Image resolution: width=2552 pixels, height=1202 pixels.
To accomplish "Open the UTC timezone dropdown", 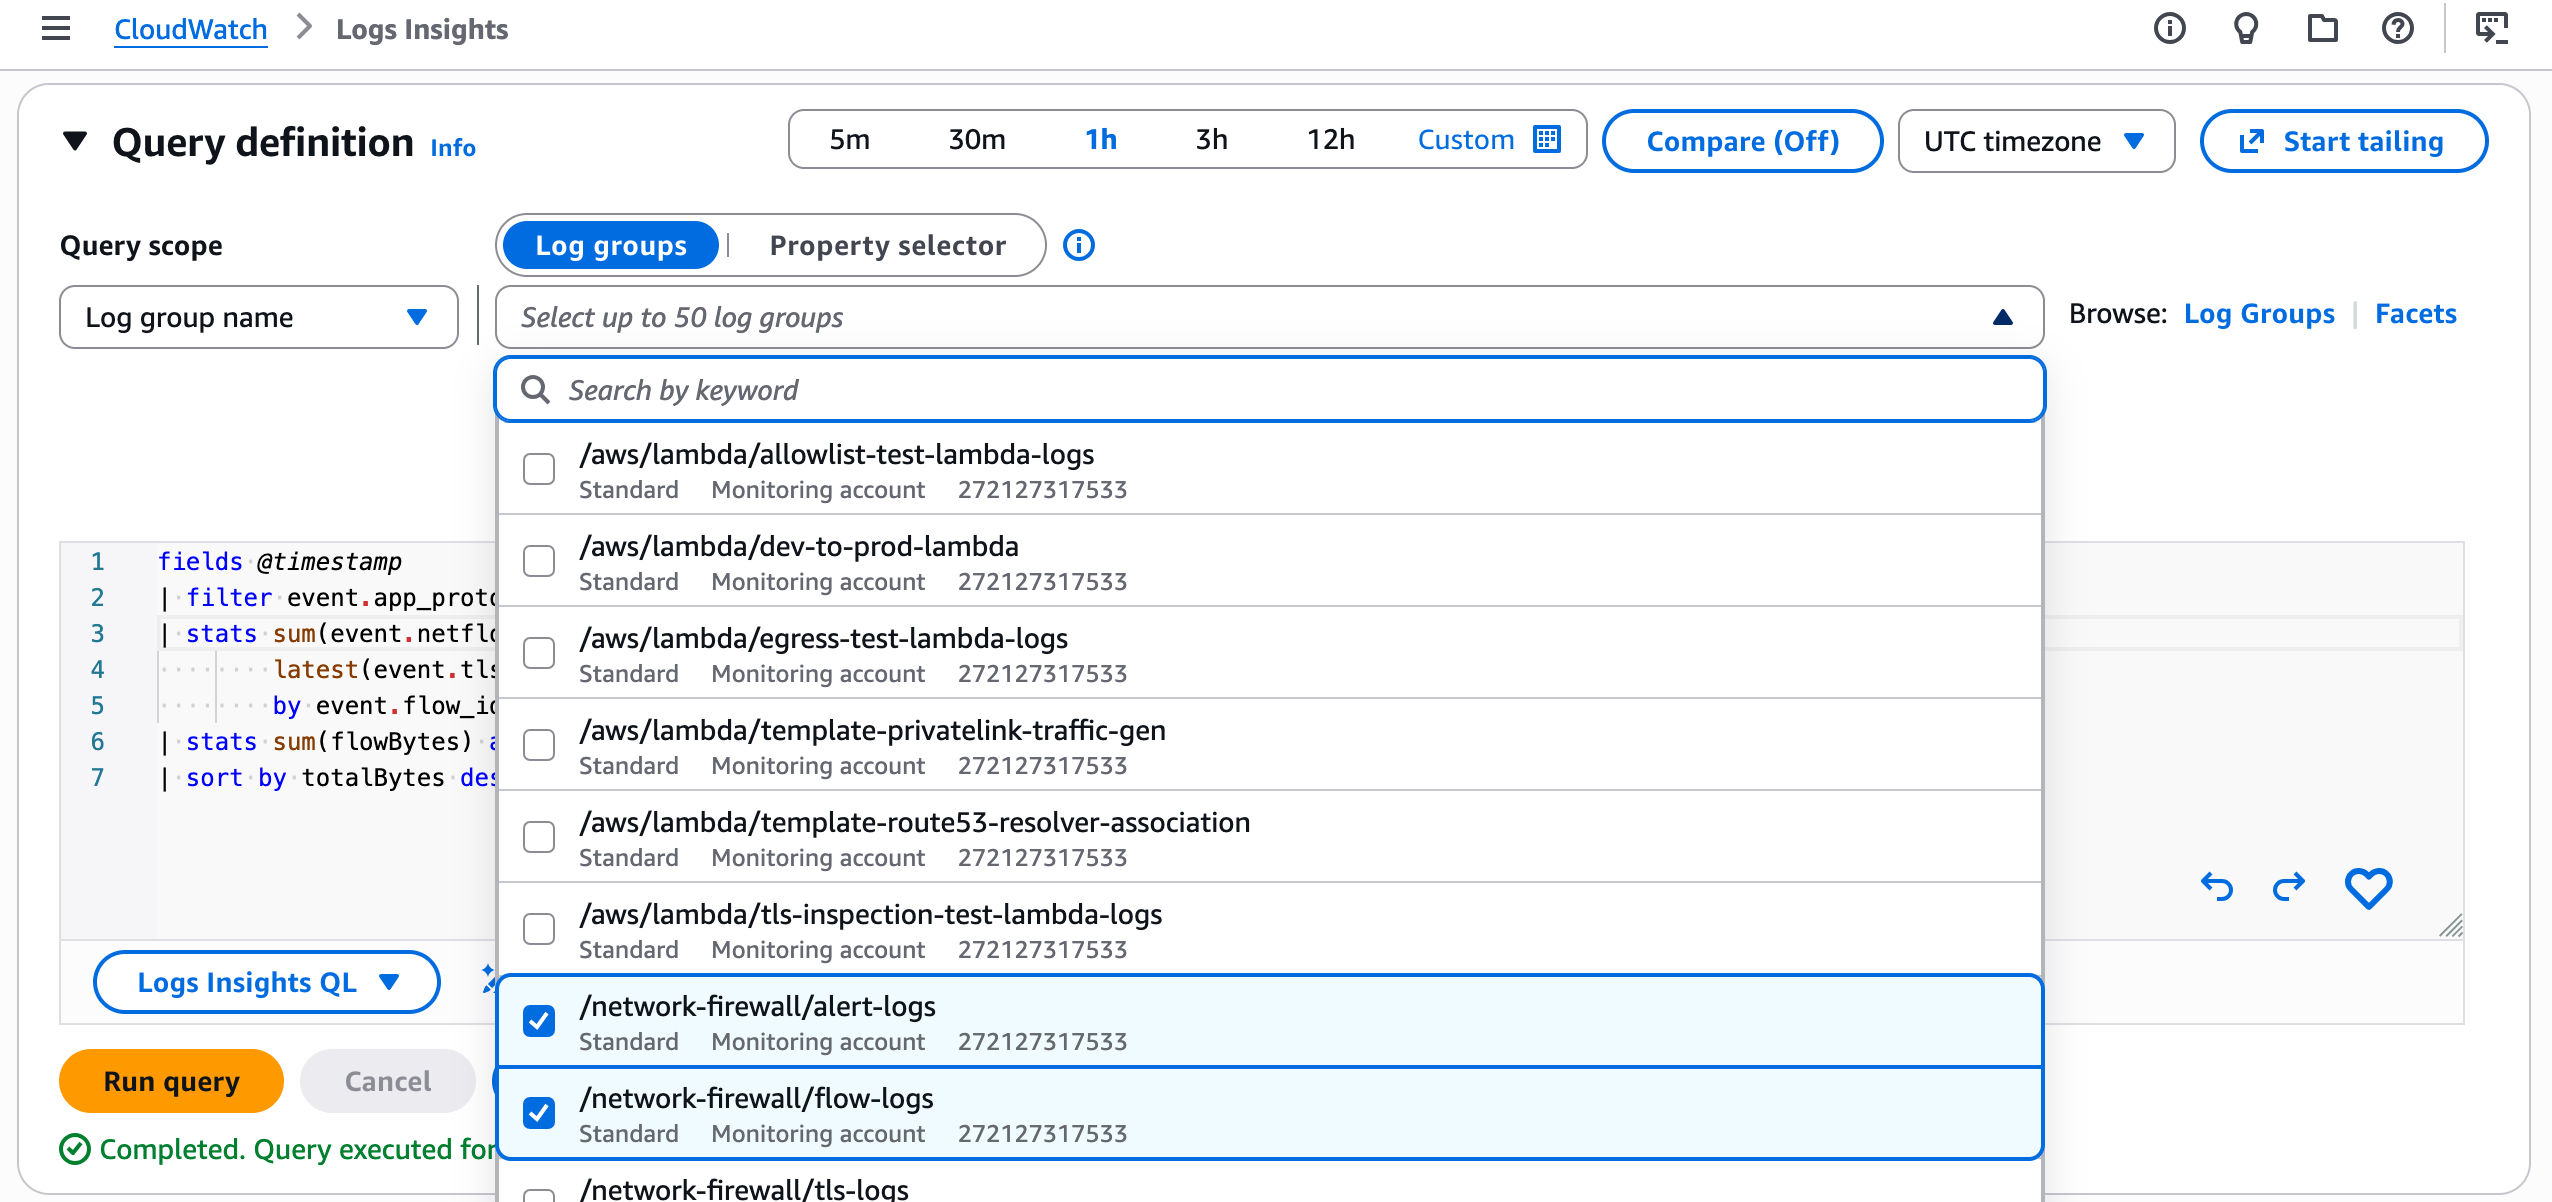I will click(2035, 141).
